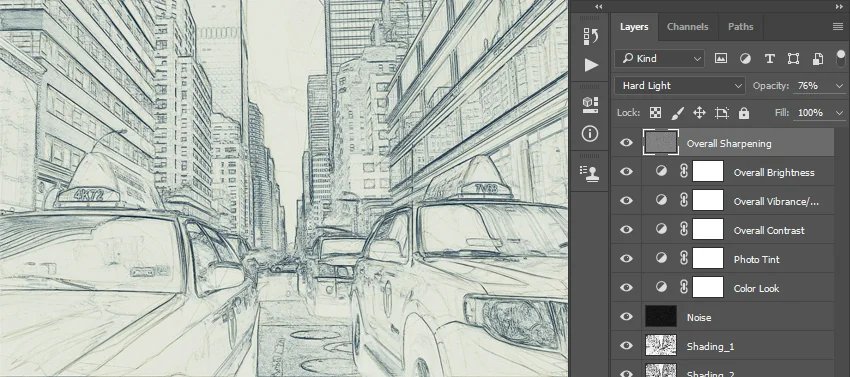Click the Overall Contrast layer name
The width and height of the screenshot is (850, 377).
pyautogui.click(x=769, y=231)
